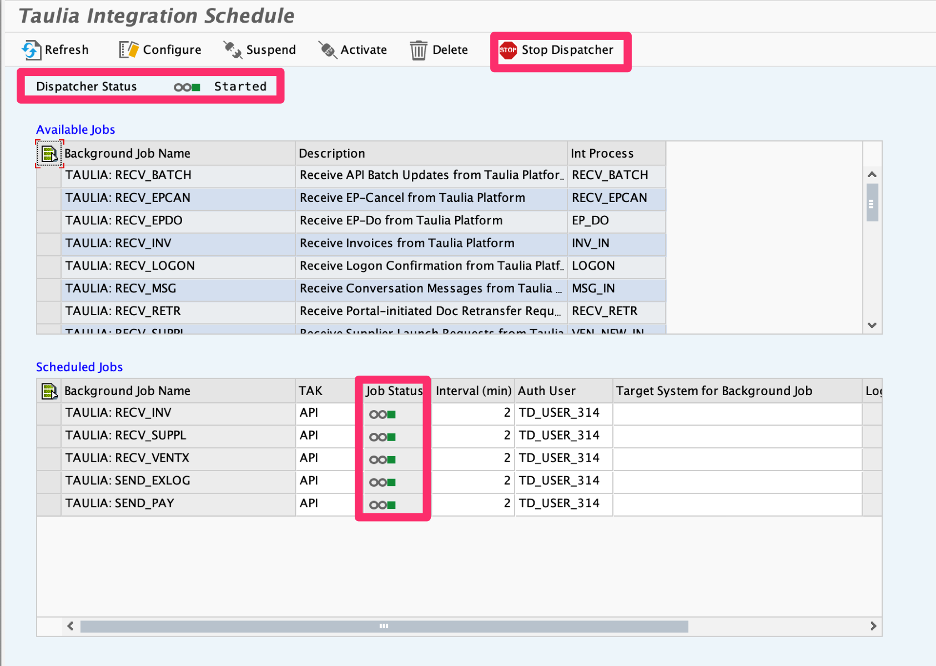Click the LOGON Int Process cell

click(x=616, y=266)
